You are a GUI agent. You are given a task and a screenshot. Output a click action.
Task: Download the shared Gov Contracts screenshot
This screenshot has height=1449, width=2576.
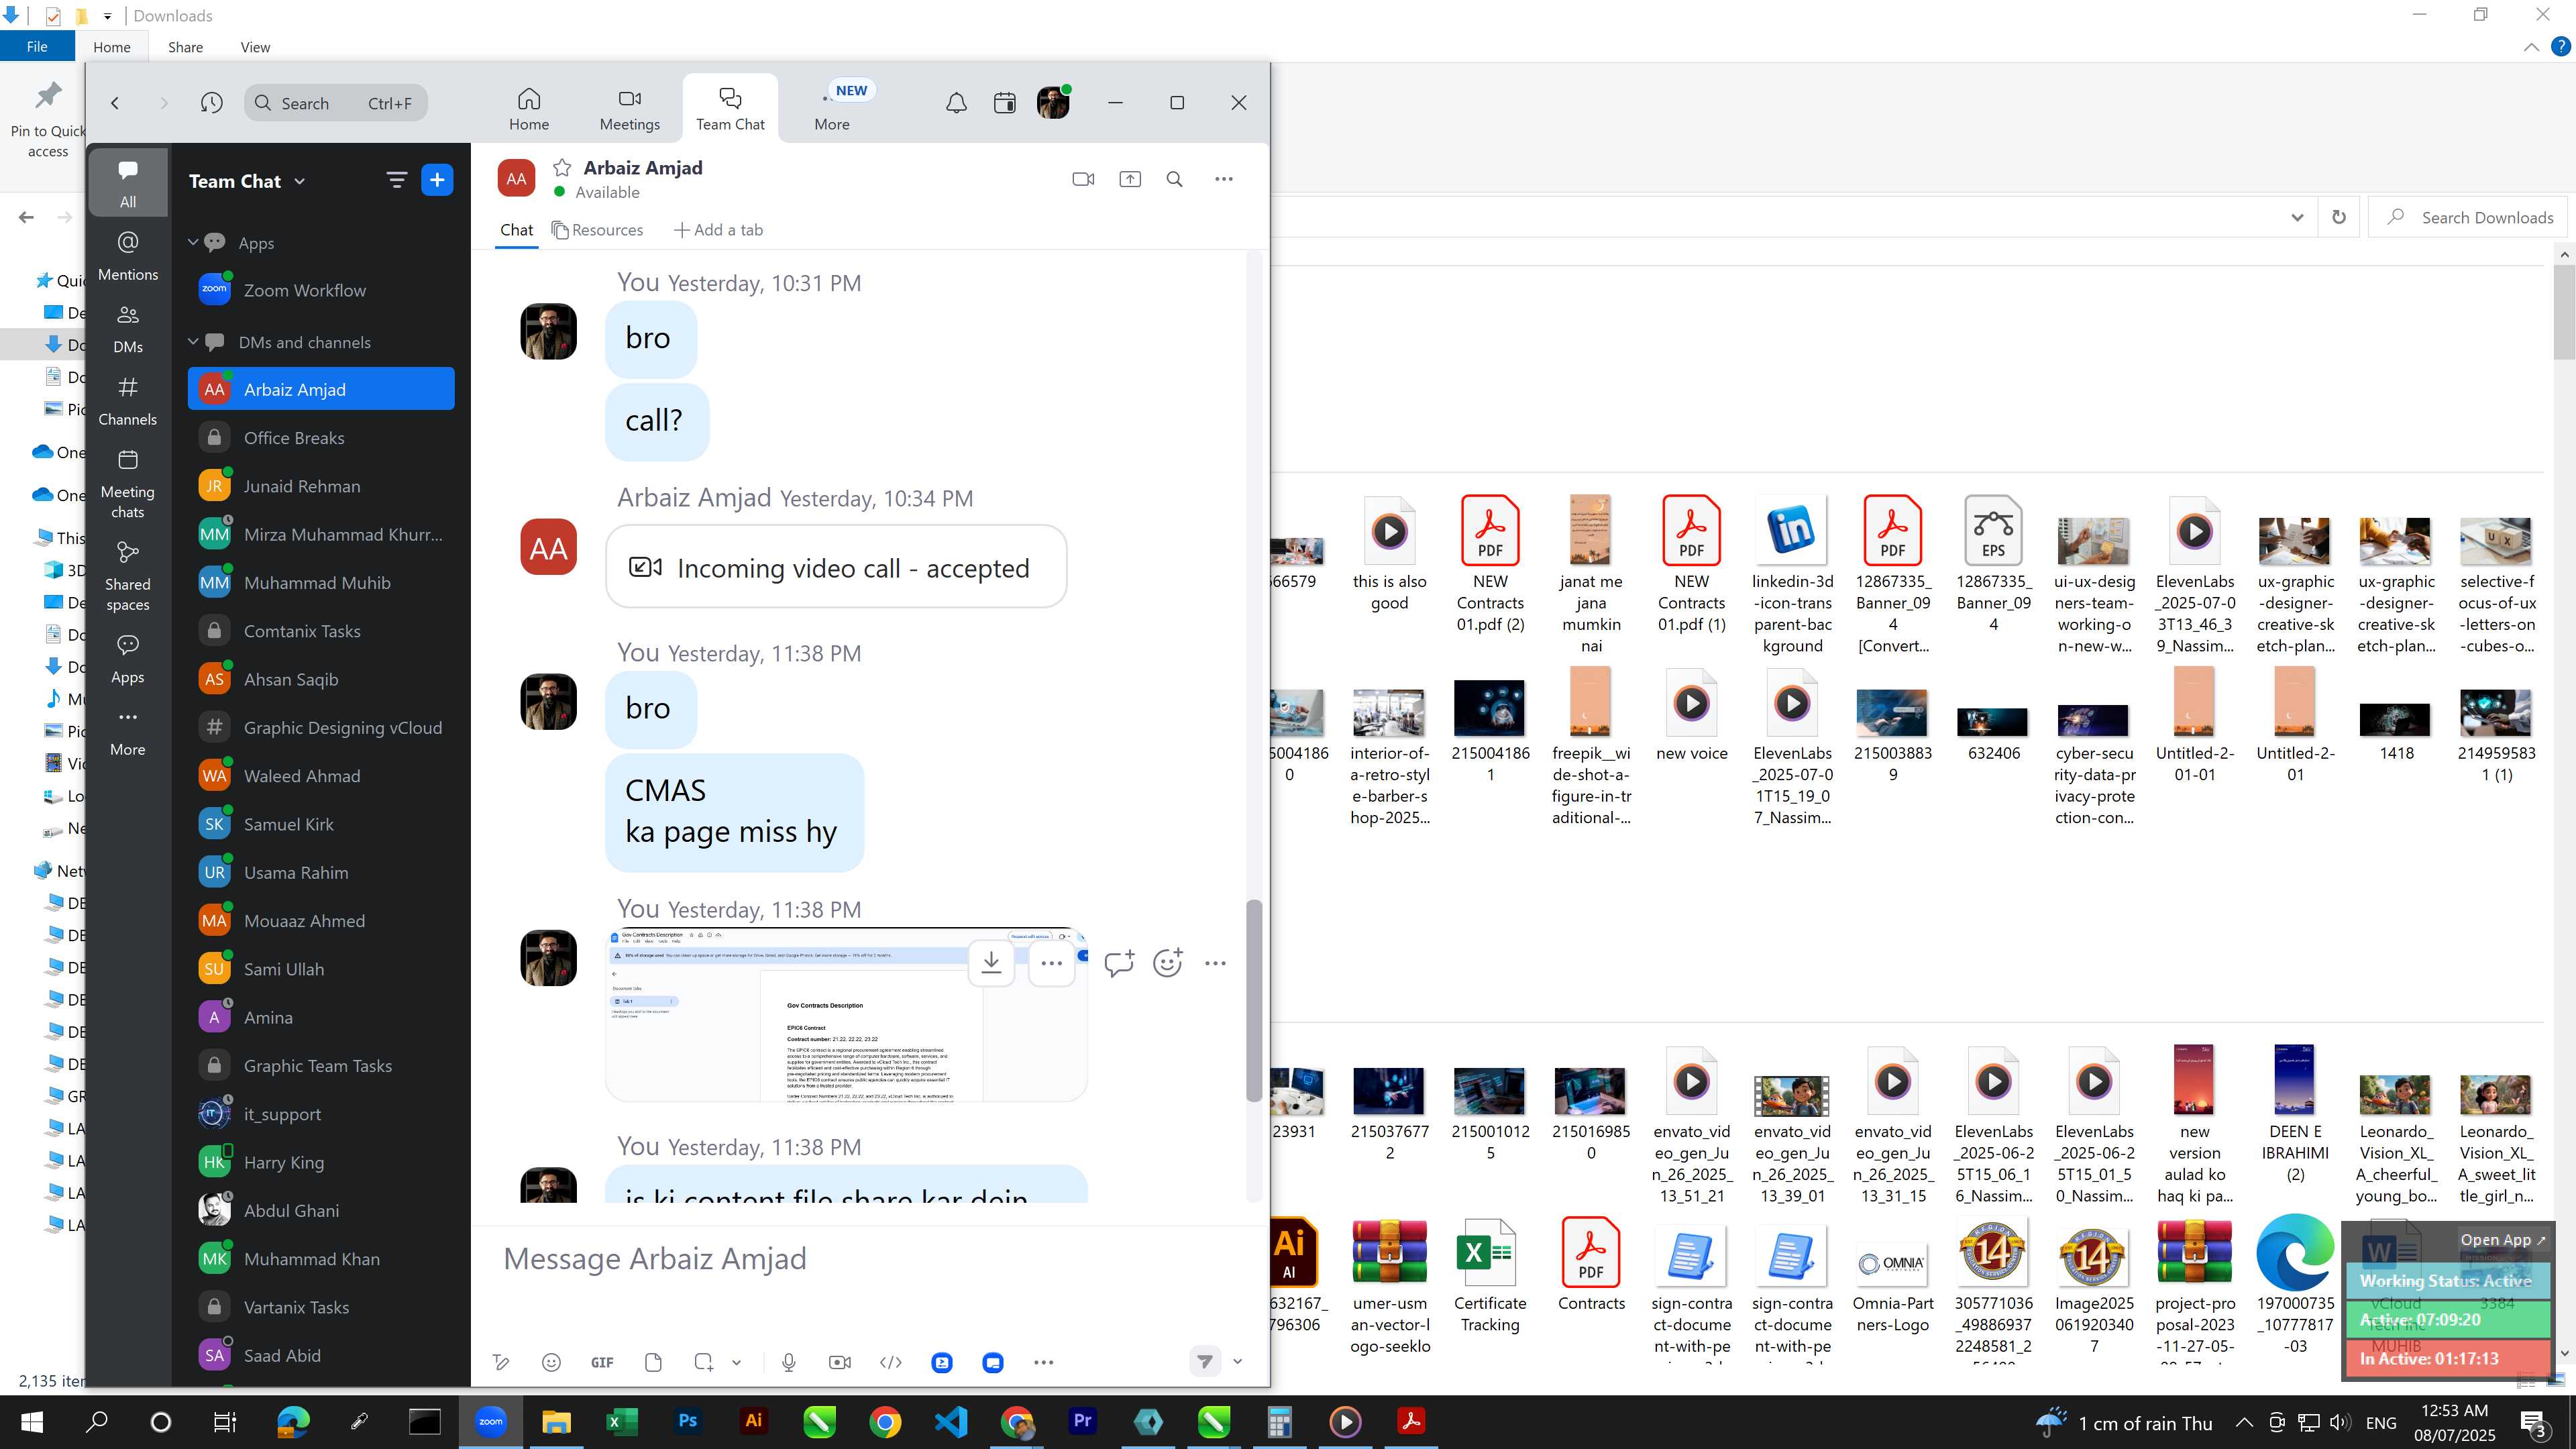(991, 962)
